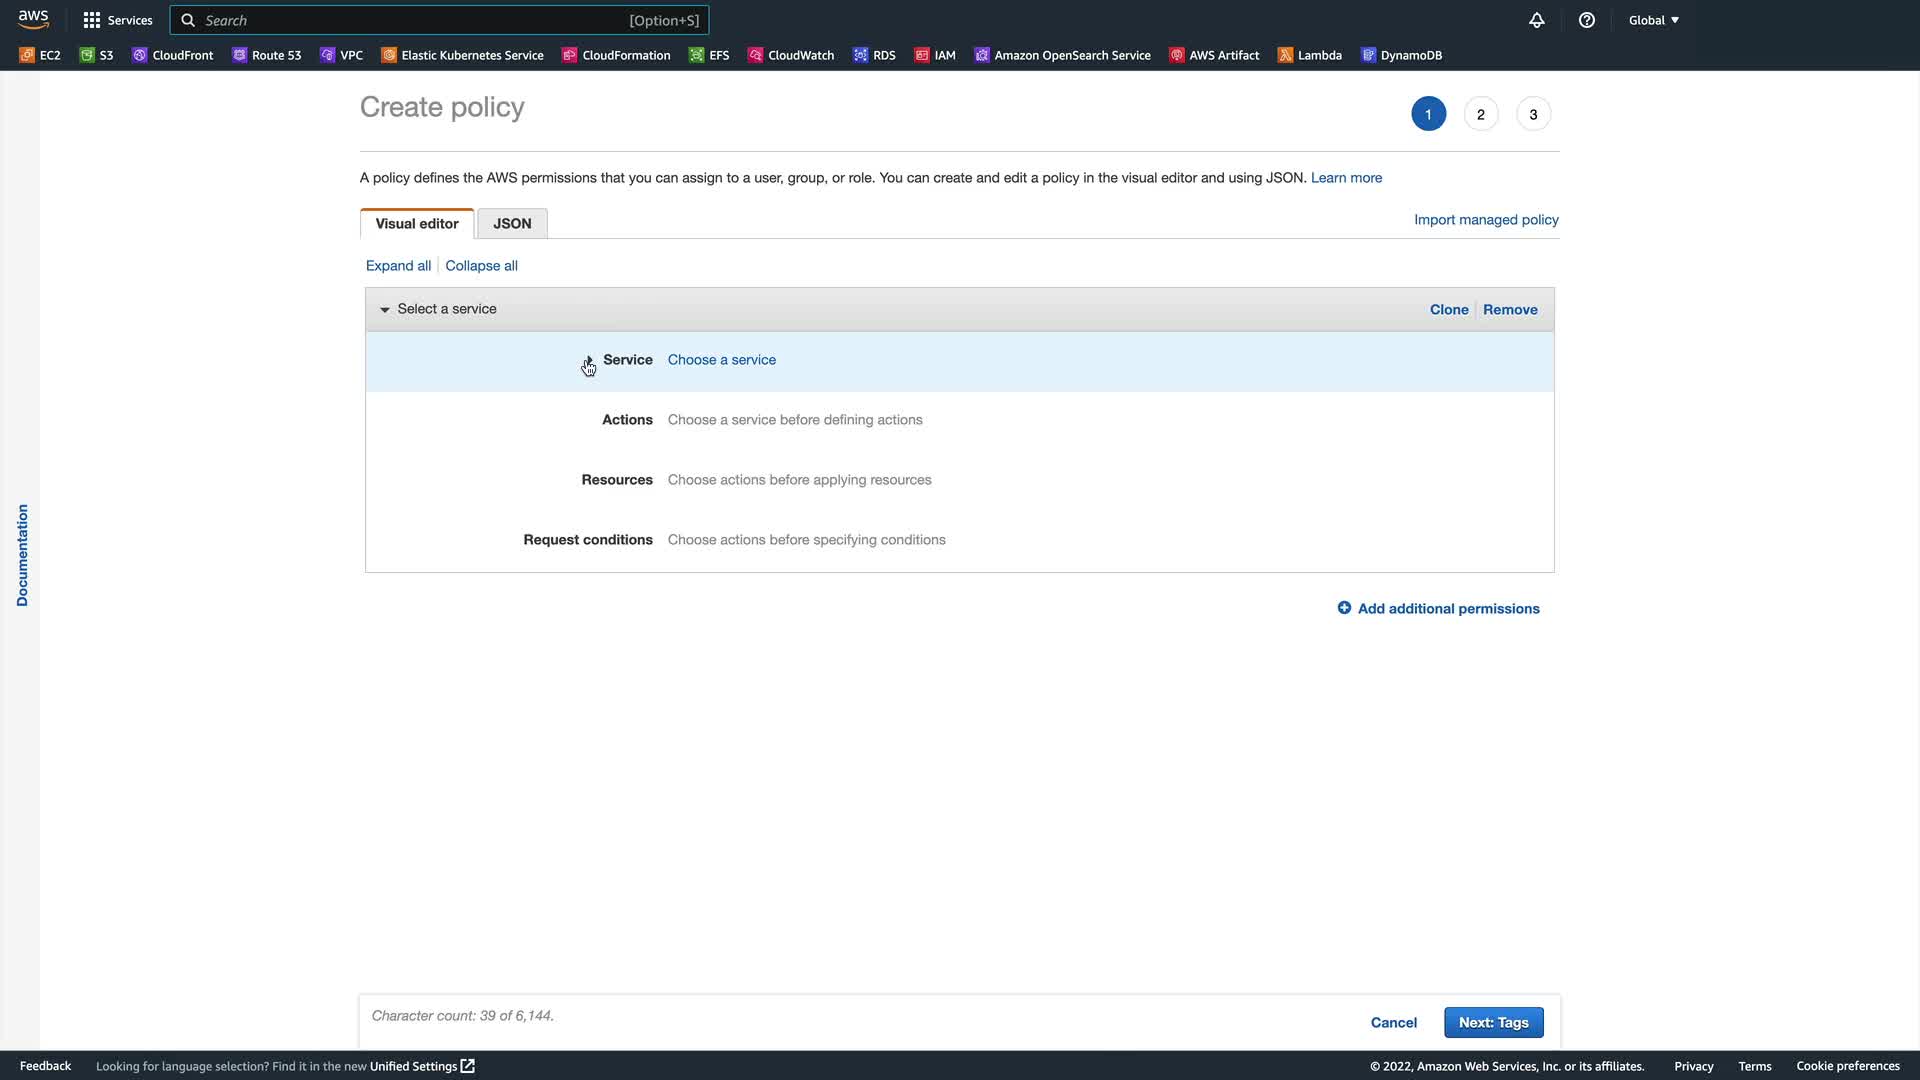
Task: Click the AWS logo home icon
Action: [x=33, y=19]
